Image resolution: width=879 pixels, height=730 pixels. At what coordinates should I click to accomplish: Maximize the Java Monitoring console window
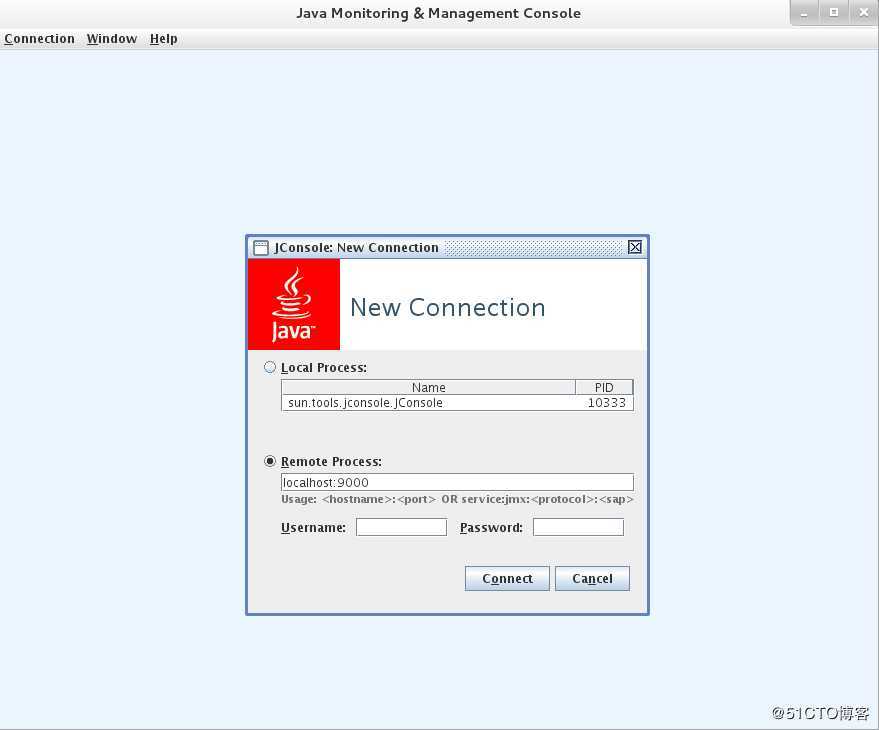pyautogui.click(x=834, y=13)
